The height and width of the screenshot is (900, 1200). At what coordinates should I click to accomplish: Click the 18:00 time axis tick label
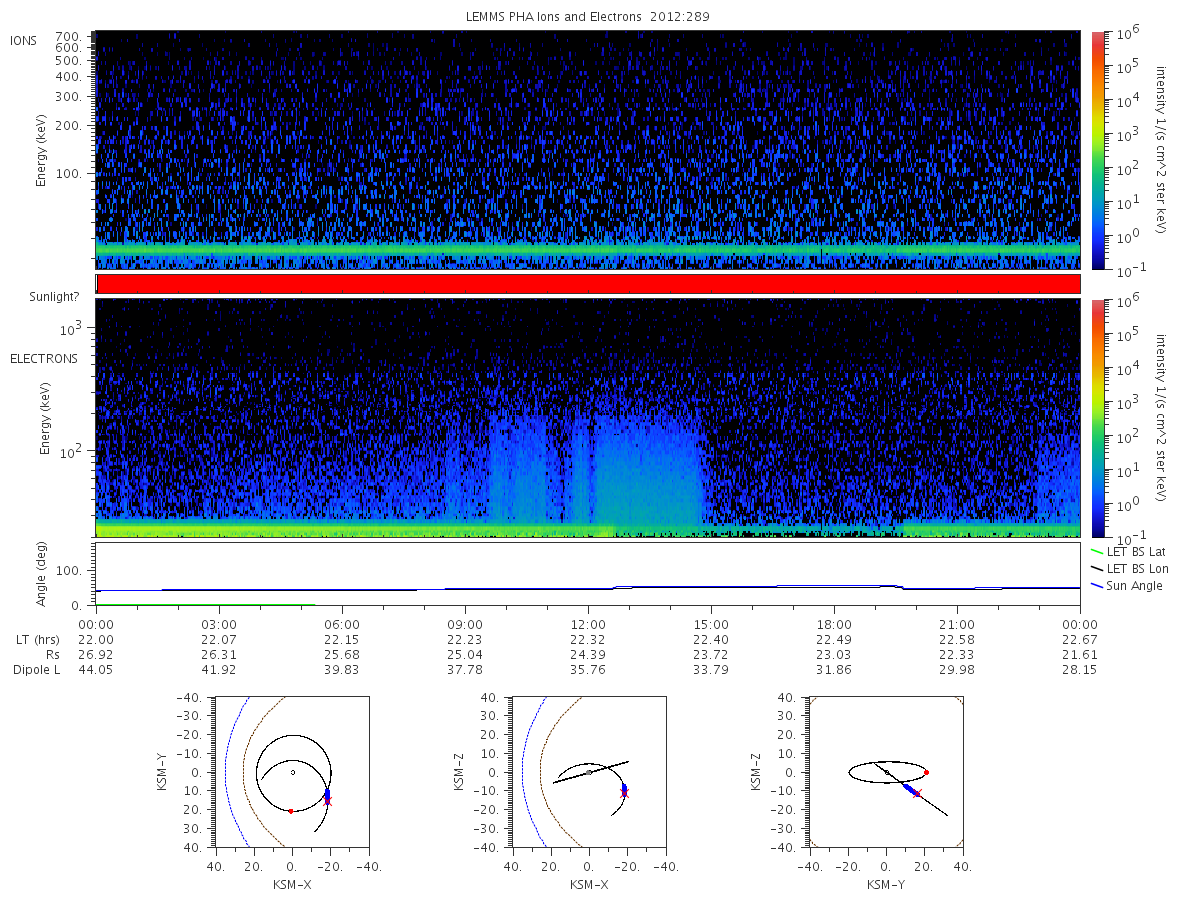pyautogui.click(x=834, y=624)
